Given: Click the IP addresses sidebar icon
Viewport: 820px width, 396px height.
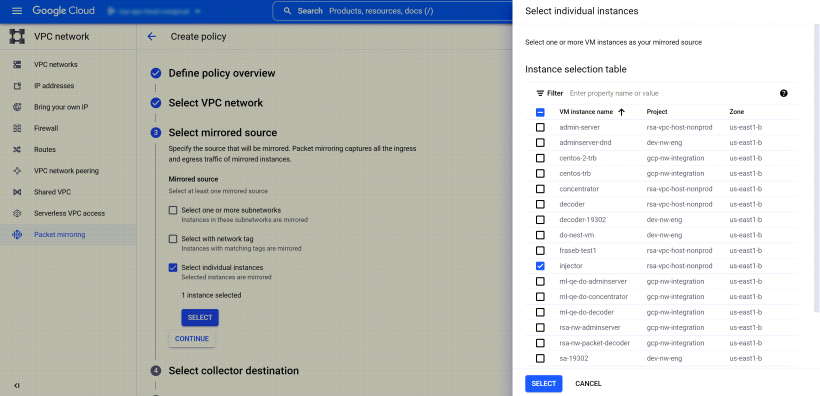Looking at the screenshot, I should (17, 86).
